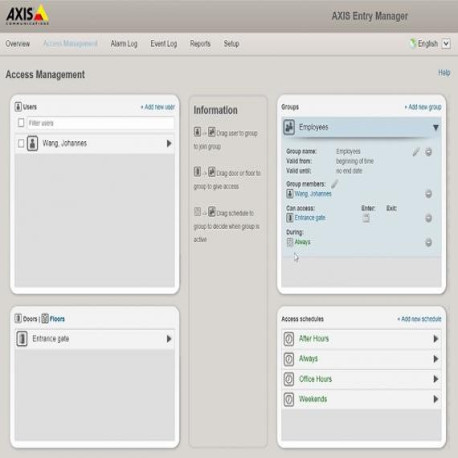Click the AXIS Communications logo
458x458 pixels.
pos(28,15)
